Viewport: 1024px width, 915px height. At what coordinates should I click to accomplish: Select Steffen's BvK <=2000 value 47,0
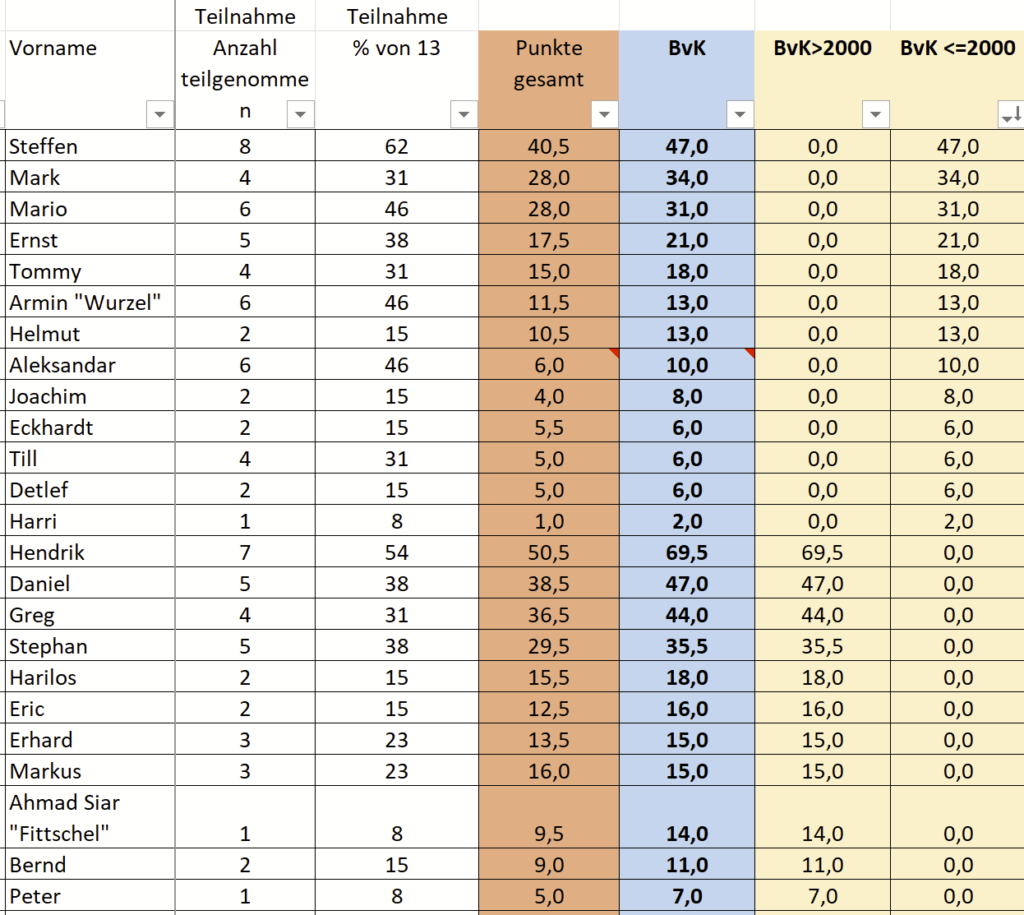[957, 147]
